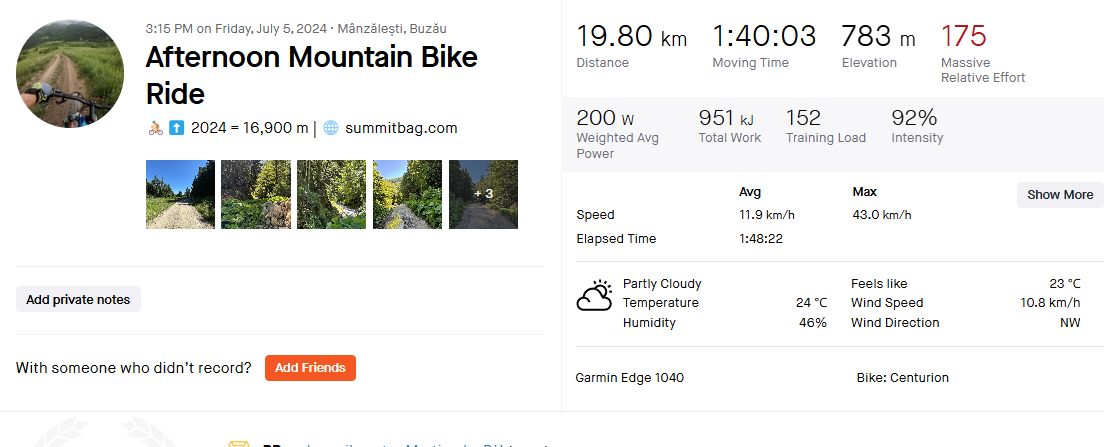
Task: Click the cyclist emoji icon in description
Action: point(156,128)
